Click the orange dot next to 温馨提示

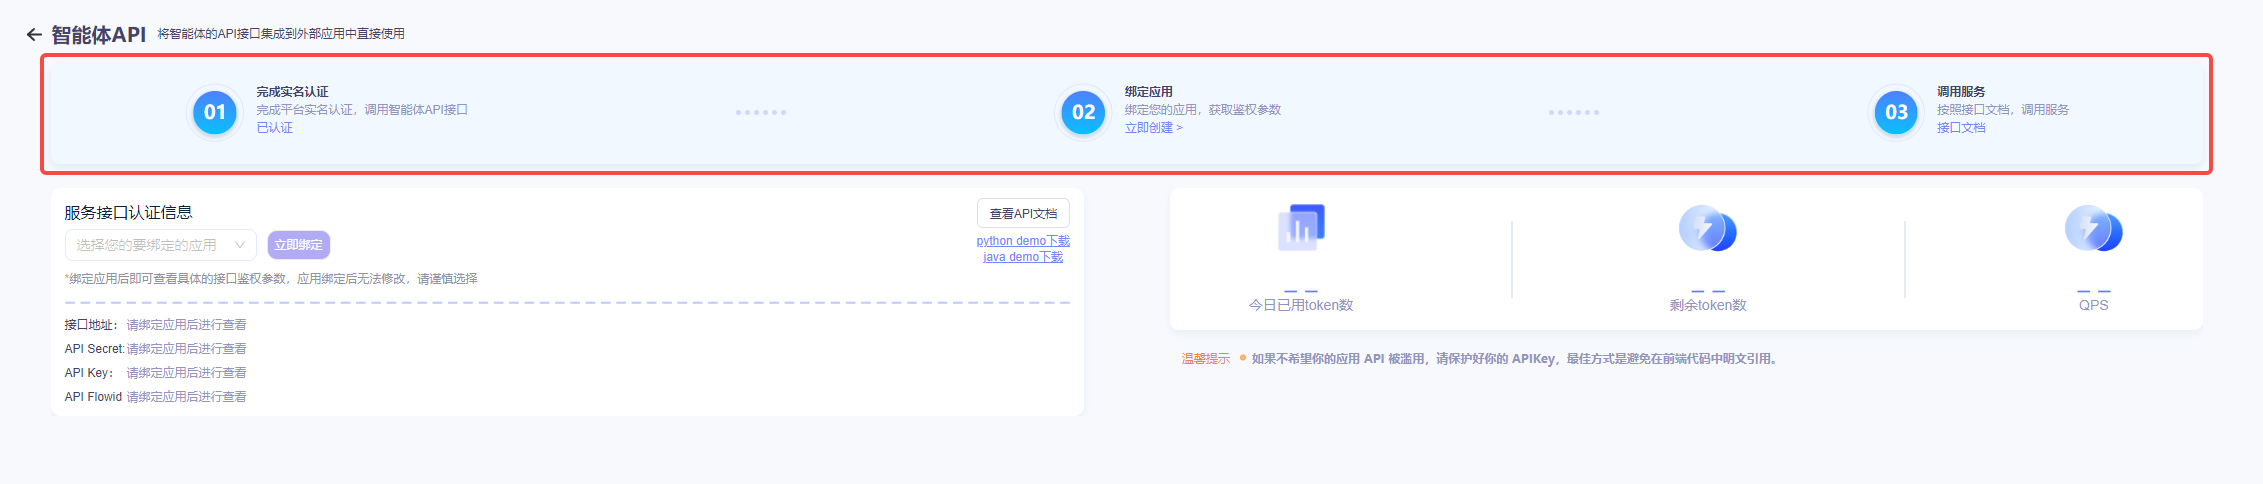pyautogui.click(x=1242, y=358)
